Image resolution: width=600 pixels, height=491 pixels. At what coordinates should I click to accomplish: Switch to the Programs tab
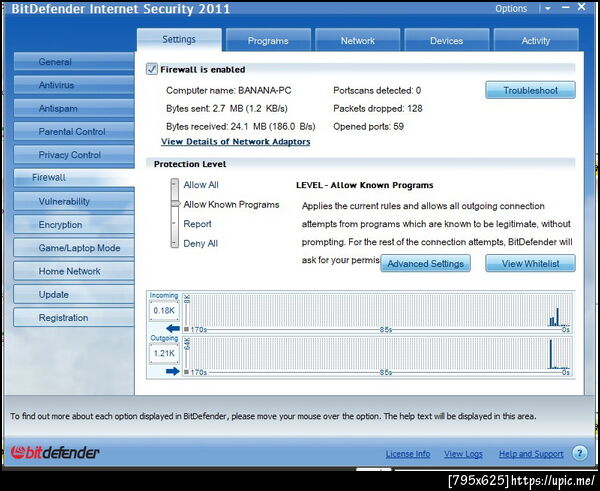click(x=268, y=41)
